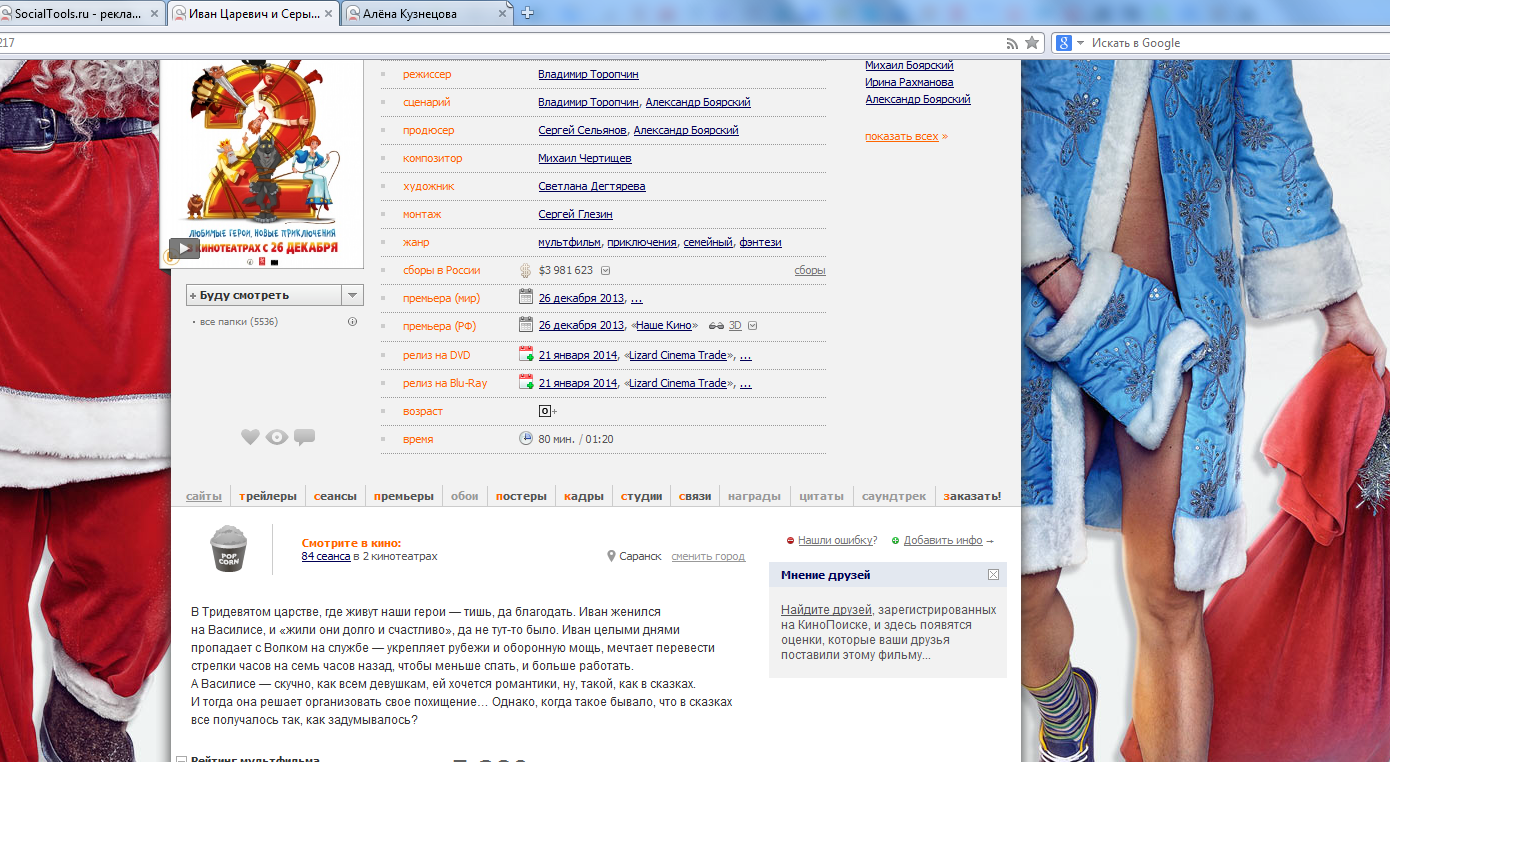Click the clock icon in время row
Screen dimensions: 1536x864
(x=526, y=438)
